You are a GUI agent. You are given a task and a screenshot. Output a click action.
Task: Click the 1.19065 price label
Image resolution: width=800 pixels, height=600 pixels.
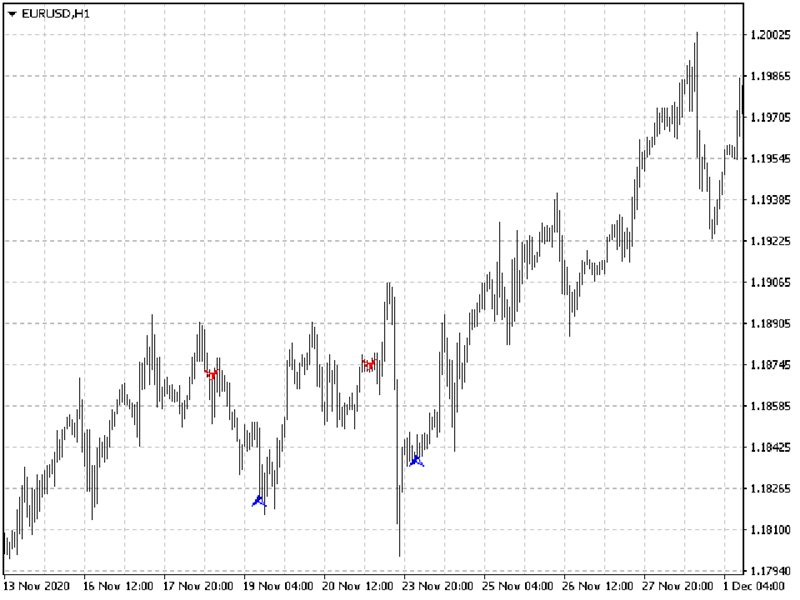[x=770, y=282]
